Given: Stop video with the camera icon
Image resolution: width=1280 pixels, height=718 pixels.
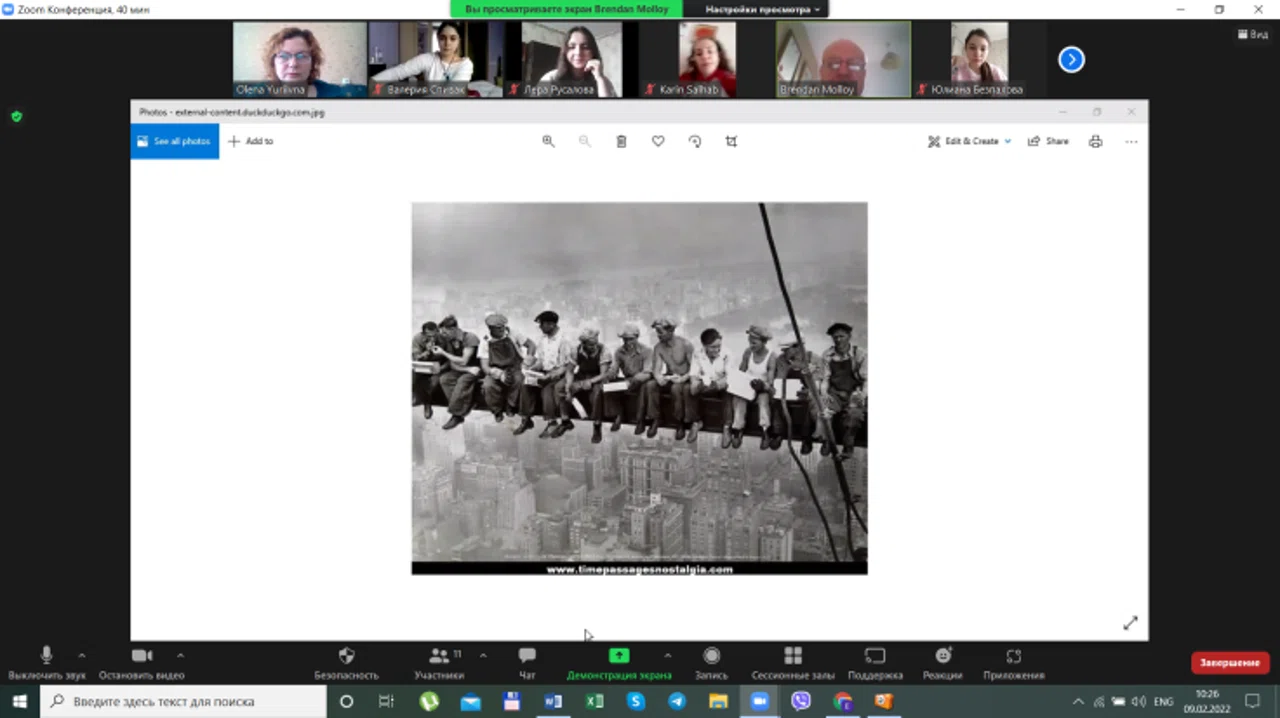Looking at the screenshot, I should [x=142, y=662].
